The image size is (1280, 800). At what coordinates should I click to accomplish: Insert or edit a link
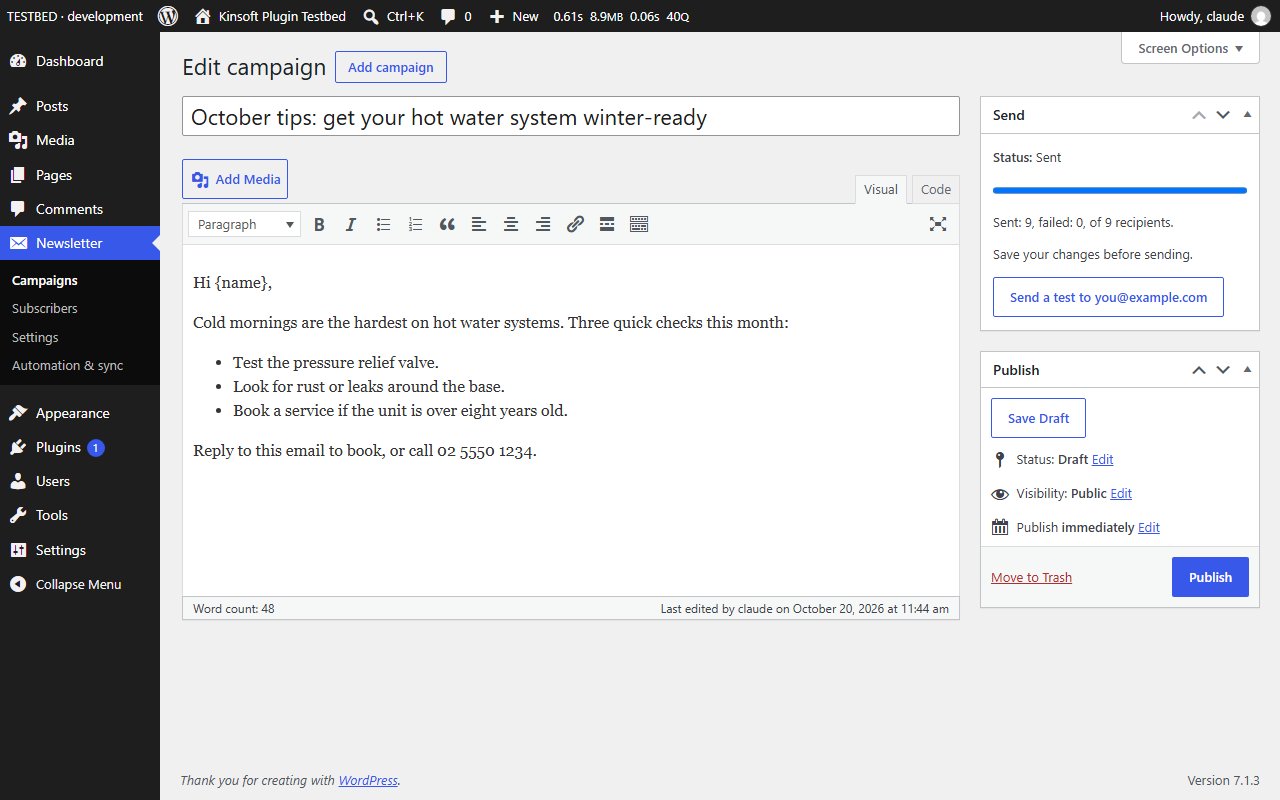[575, 225]
